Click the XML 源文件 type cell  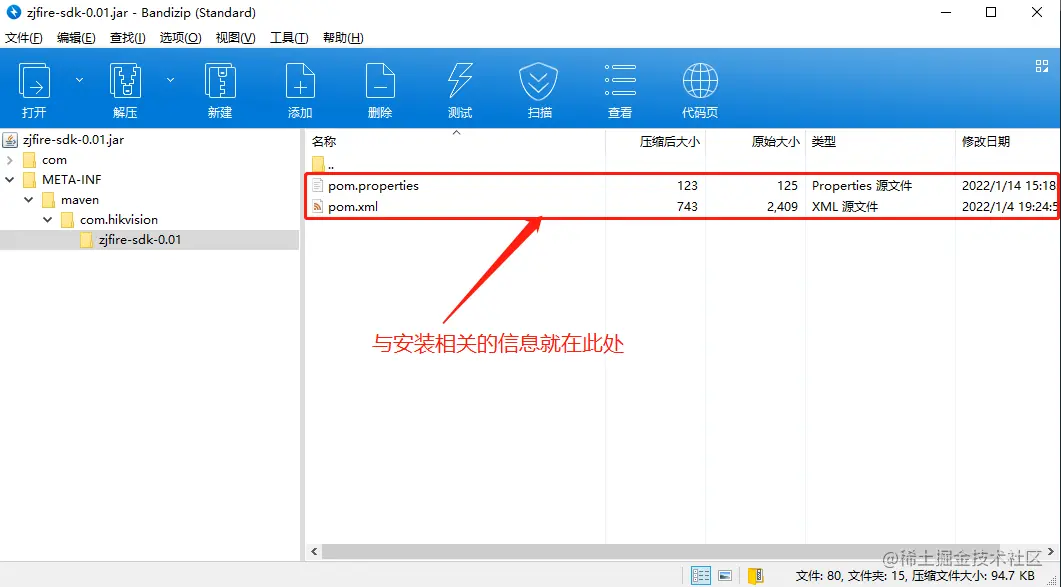click(845, 206)
